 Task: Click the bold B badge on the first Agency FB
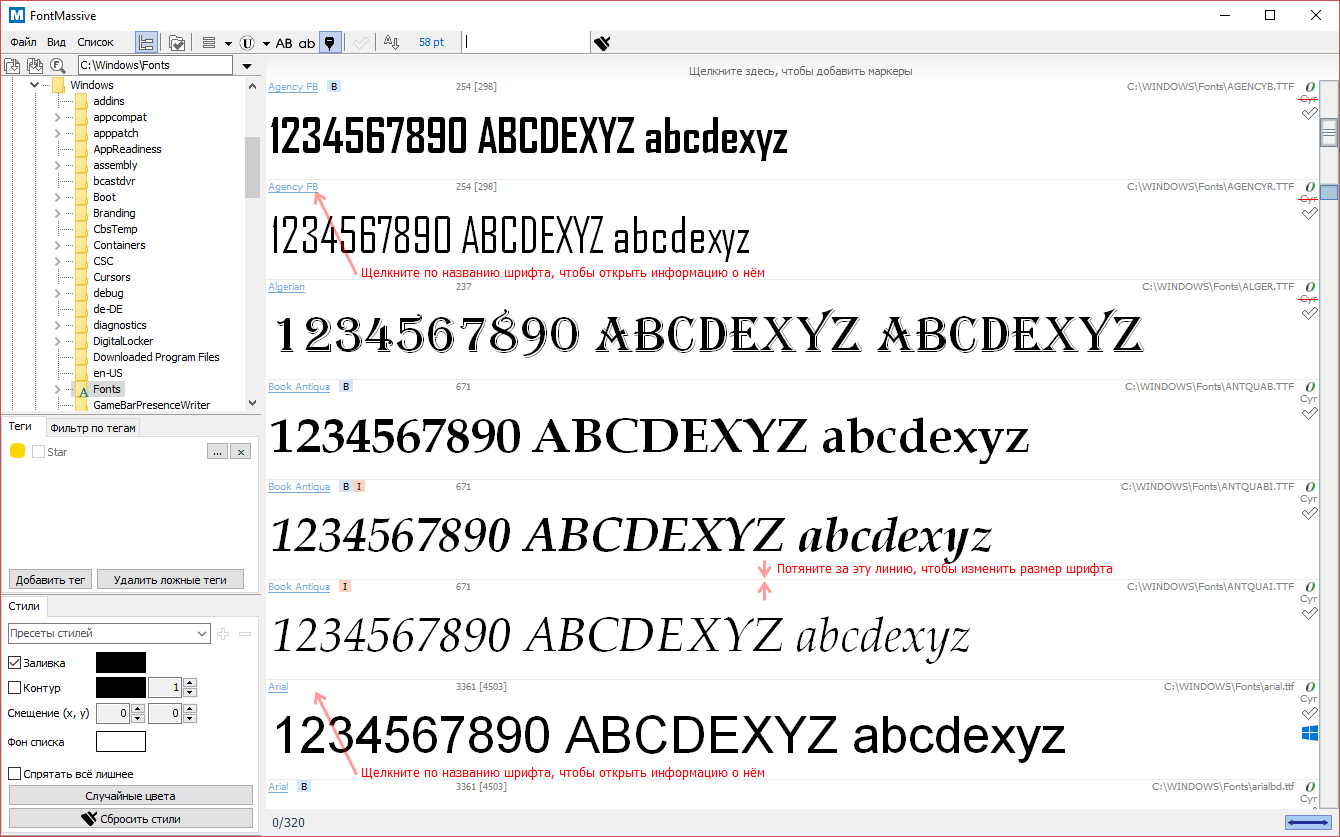334,87
